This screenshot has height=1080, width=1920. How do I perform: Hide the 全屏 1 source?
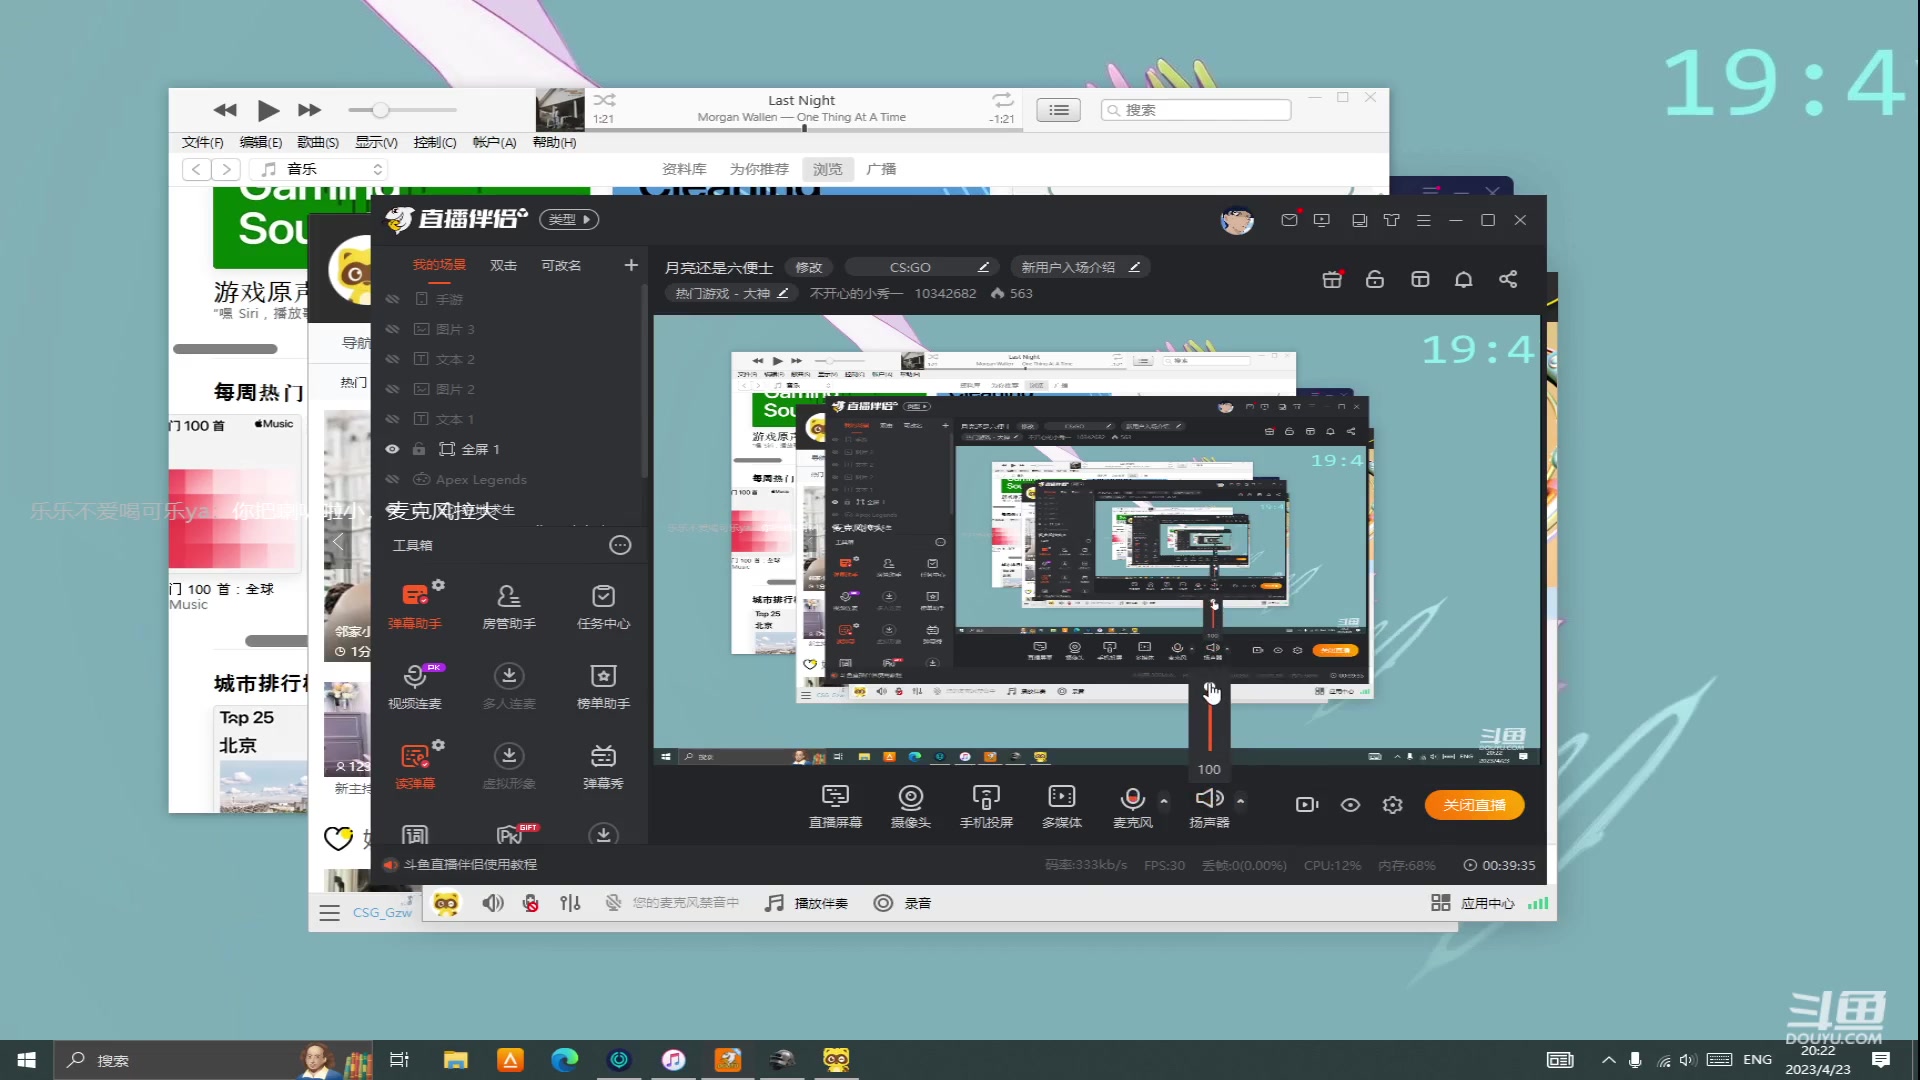pyautogui.click(x=392, y=449)
